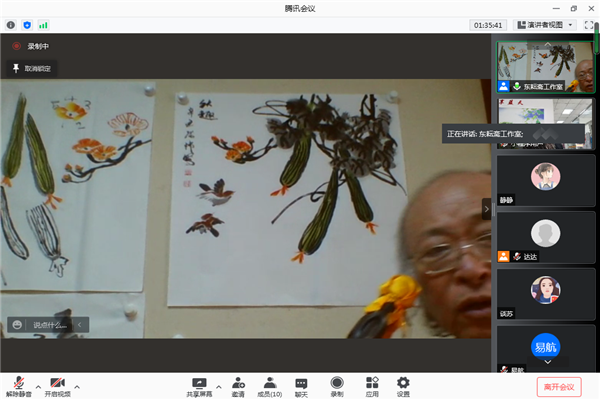Show the members (成员) list
The height and width of the screenshot is (400, 600).
pyautogui.click(x=270, y=383)
